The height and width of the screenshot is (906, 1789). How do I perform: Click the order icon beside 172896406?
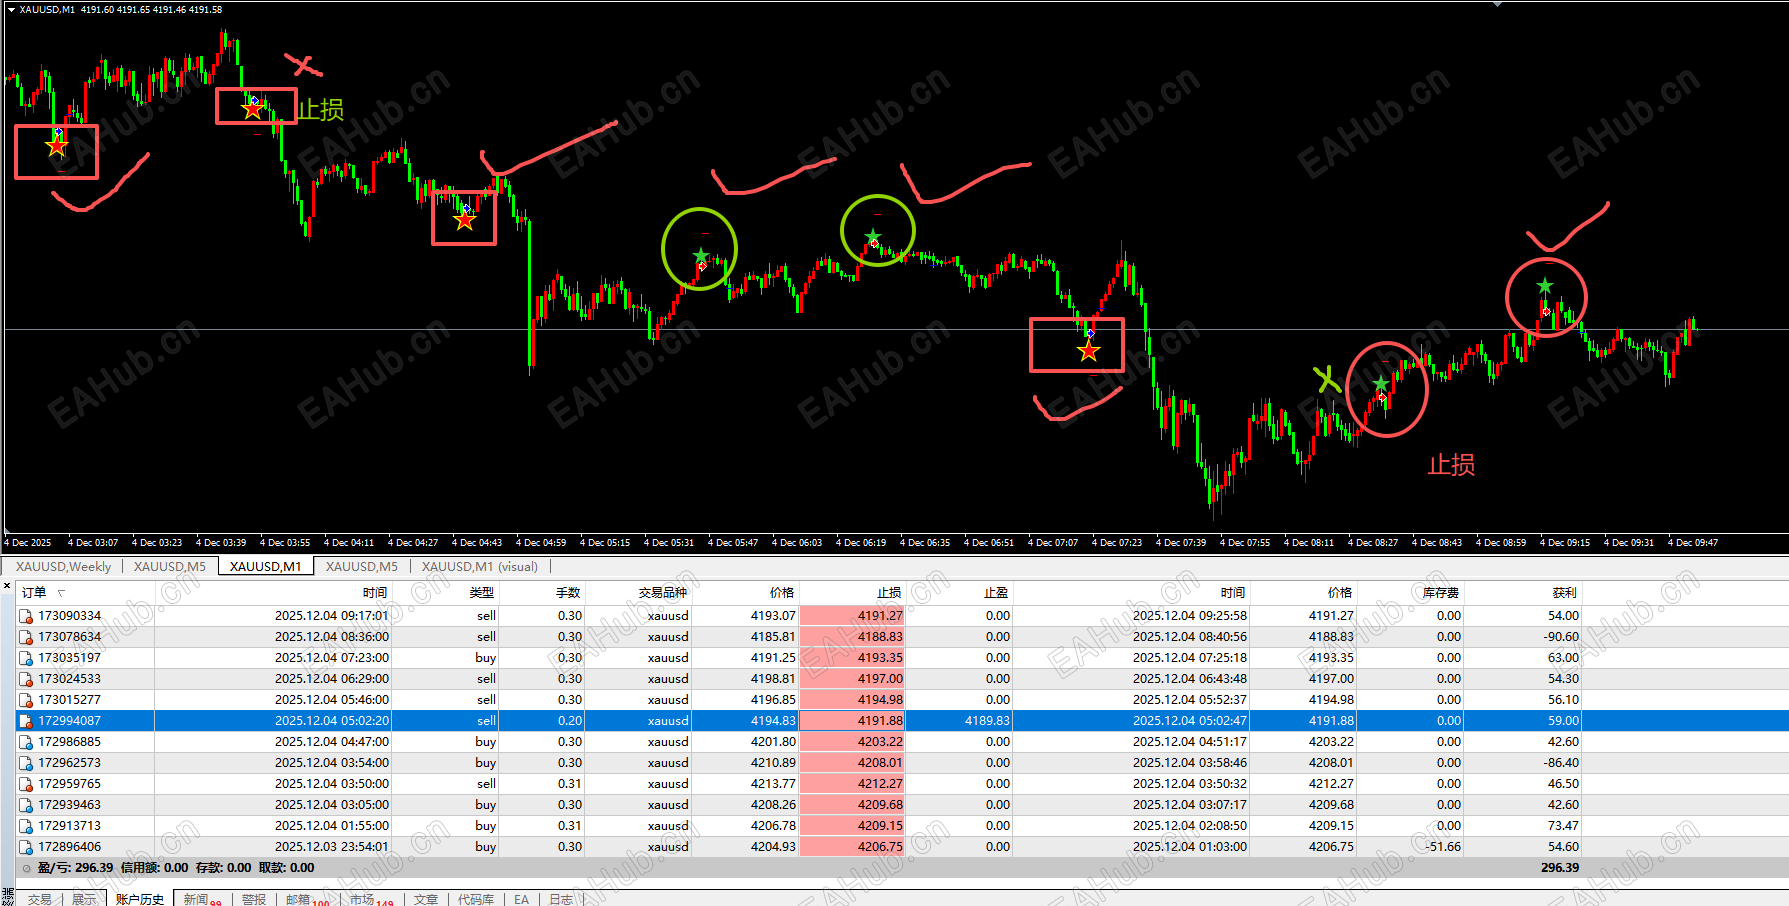[x=27, y=847]
